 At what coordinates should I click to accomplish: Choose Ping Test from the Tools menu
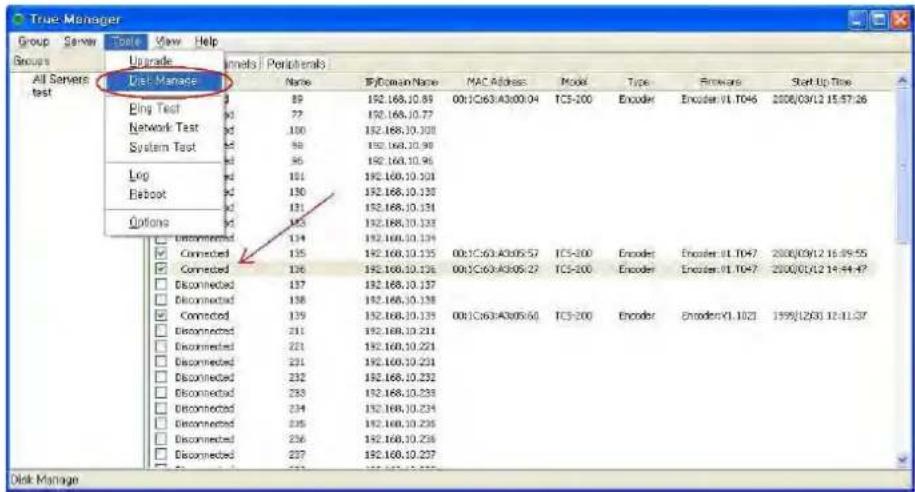pos(154,108)
